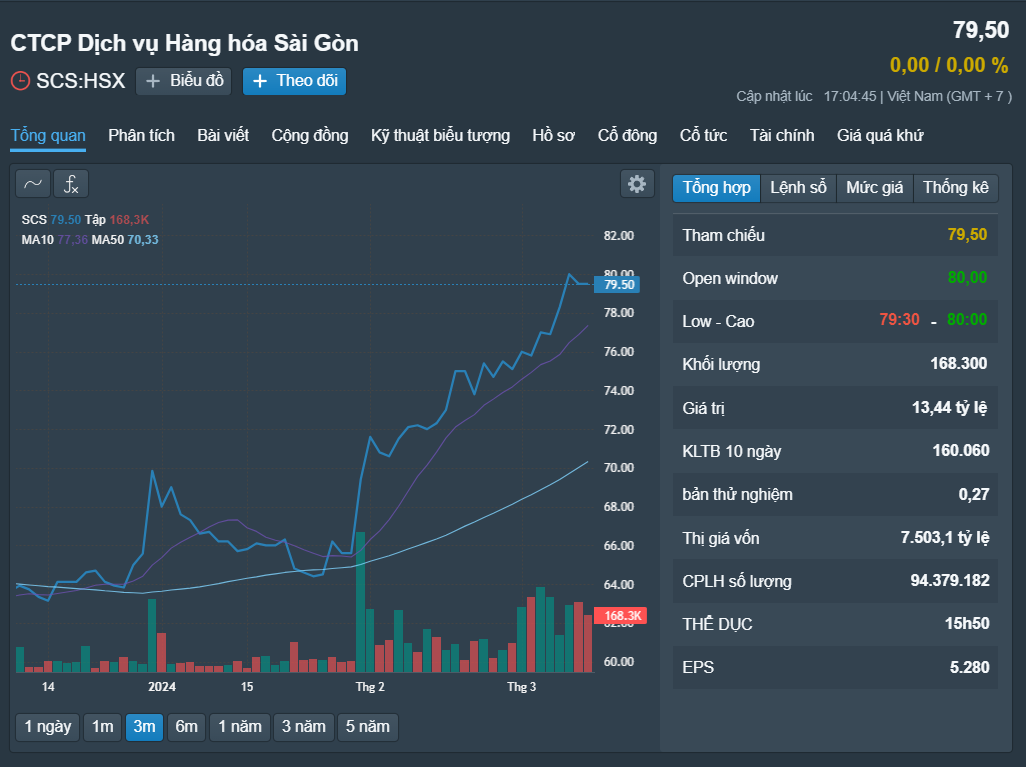Click CPLH số lượng value 94.379.182
1026x767 pixels.
click(x=950, y=580)
